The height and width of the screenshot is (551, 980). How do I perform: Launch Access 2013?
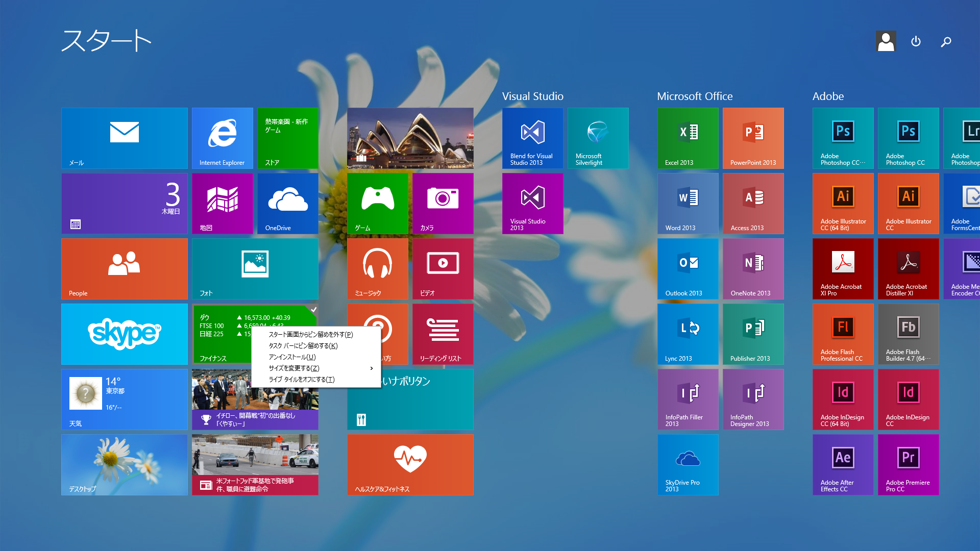coord(753,204)
